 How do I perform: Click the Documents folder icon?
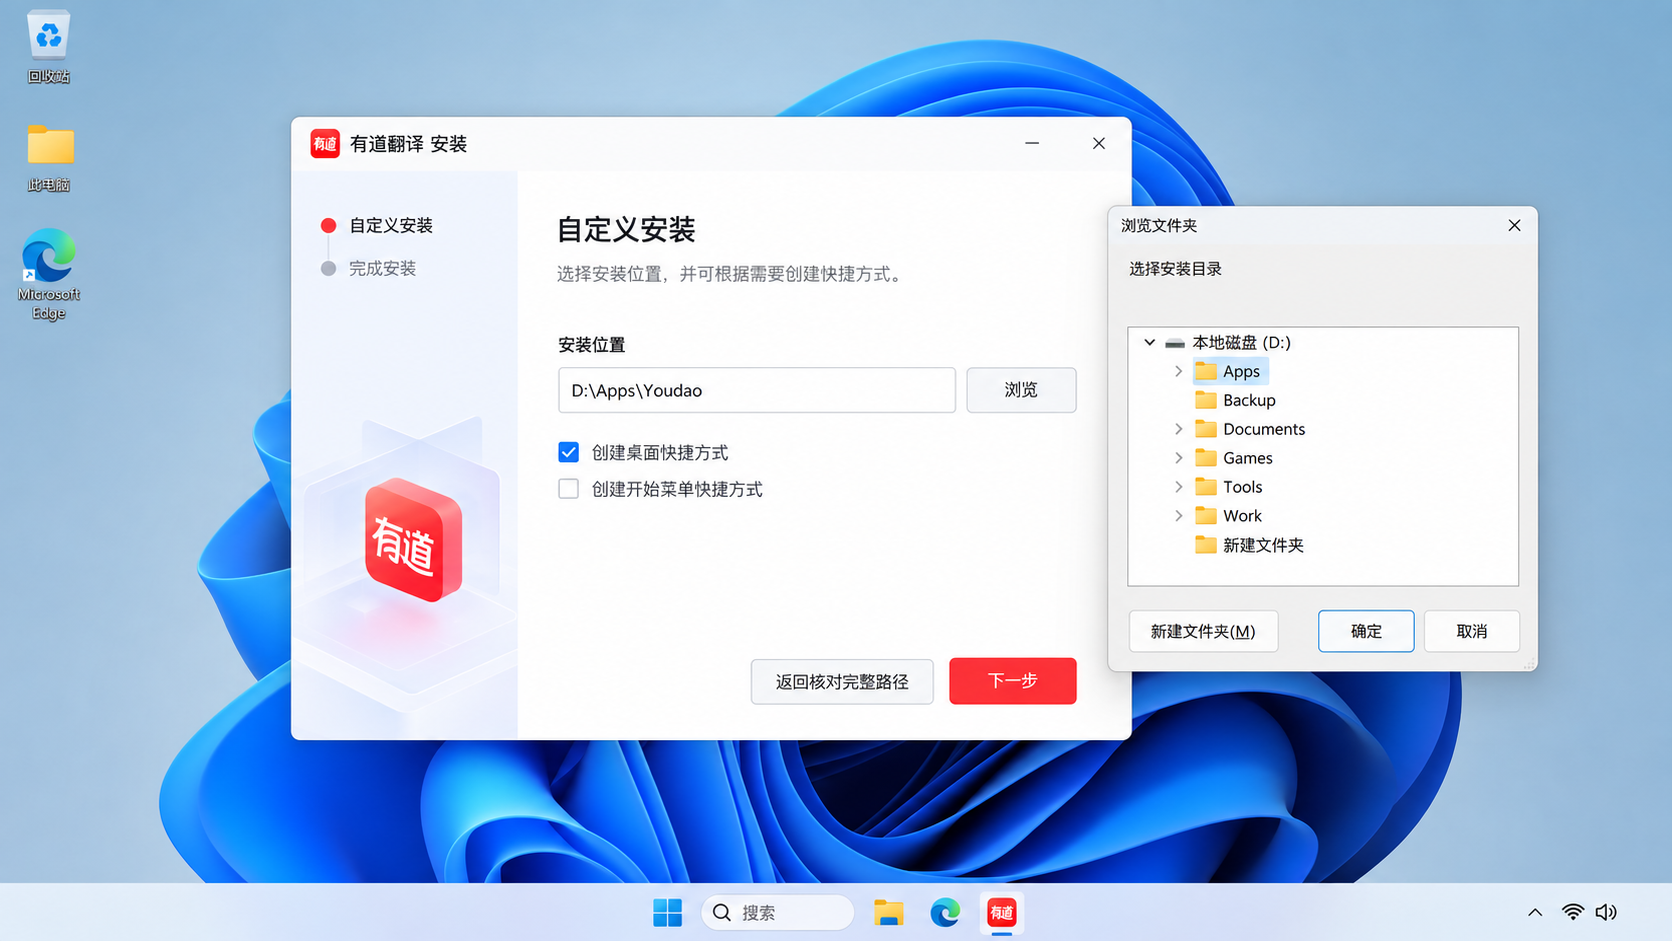pyautogui.click(x=1206, y=429)
